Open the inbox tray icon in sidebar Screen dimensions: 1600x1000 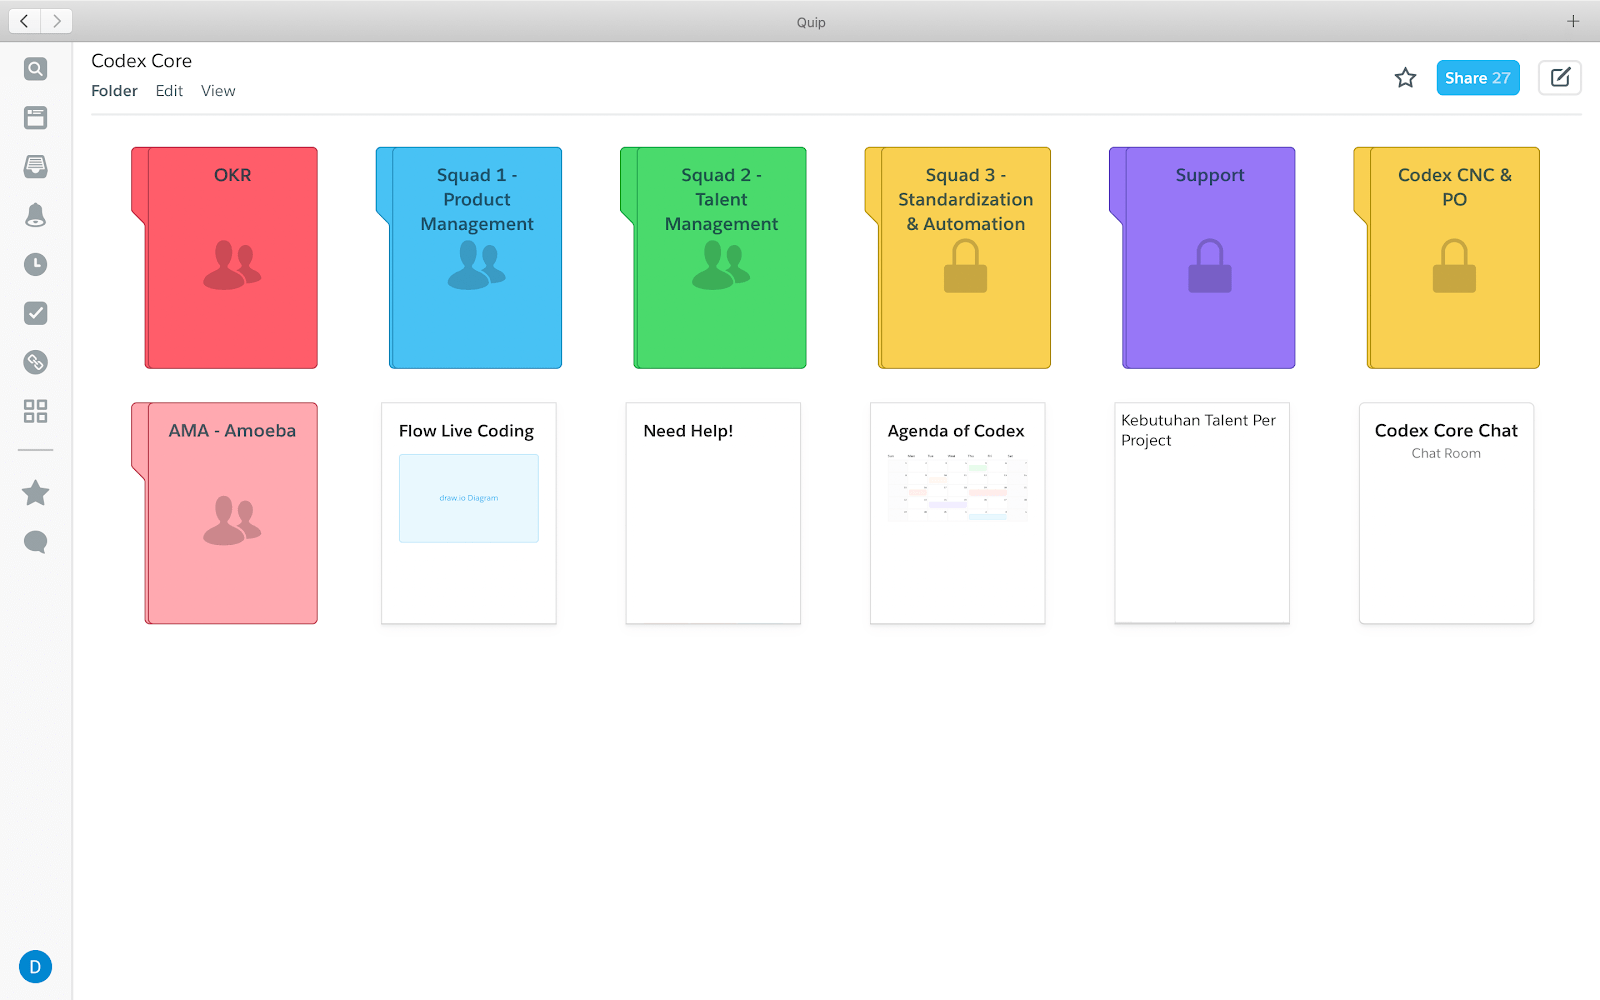[x=35, y=167]
